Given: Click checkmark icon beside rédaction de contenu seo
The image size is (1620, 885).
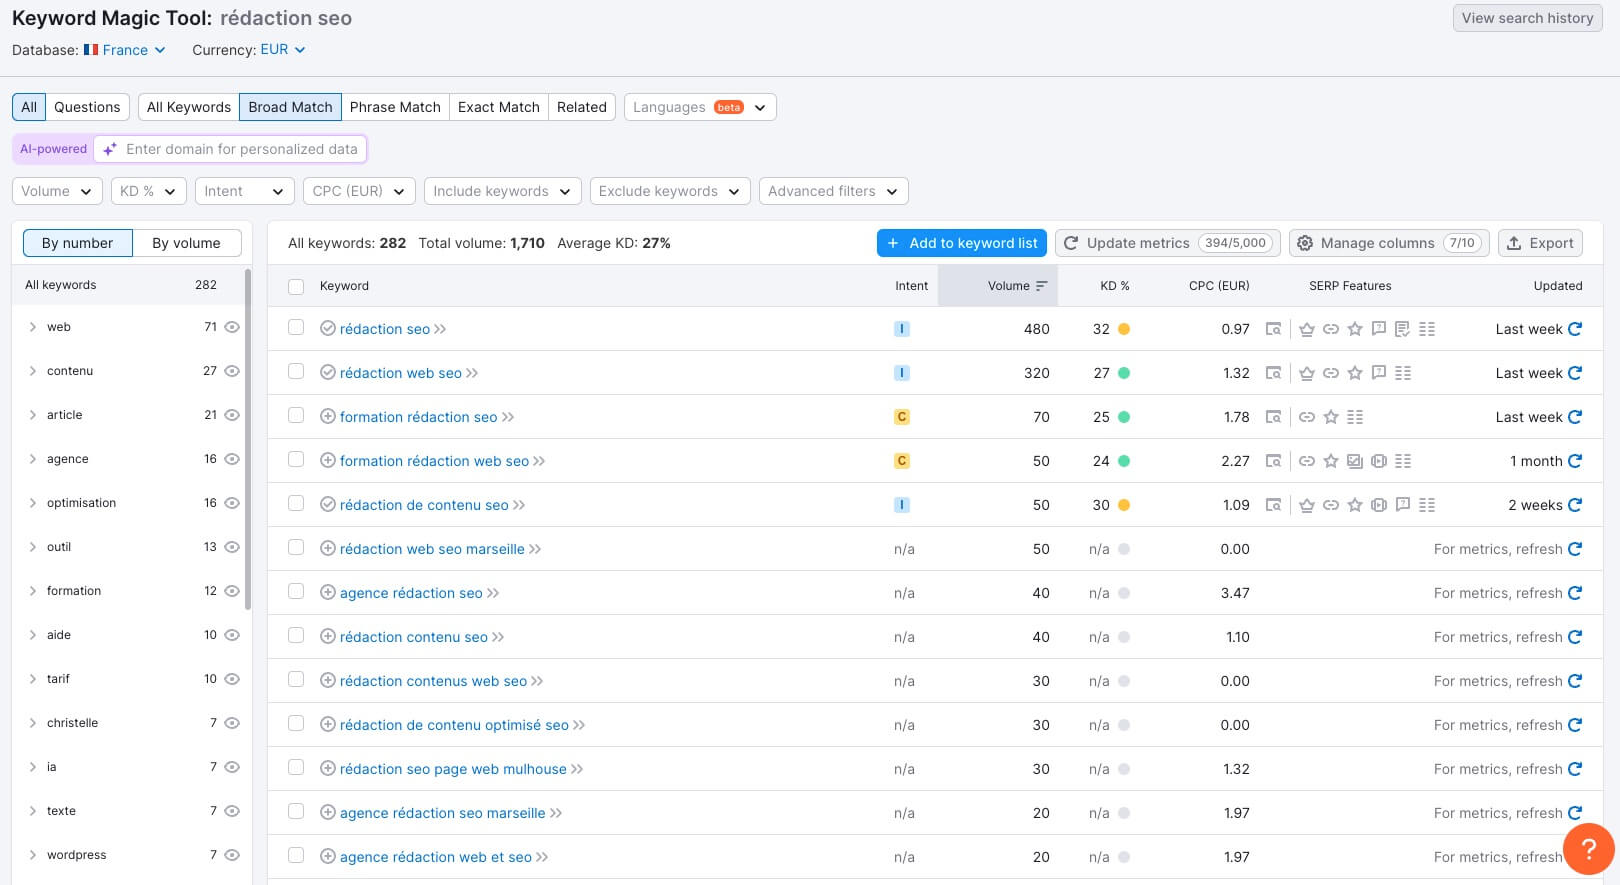Looking at the screenshot, I should point(327,505).
